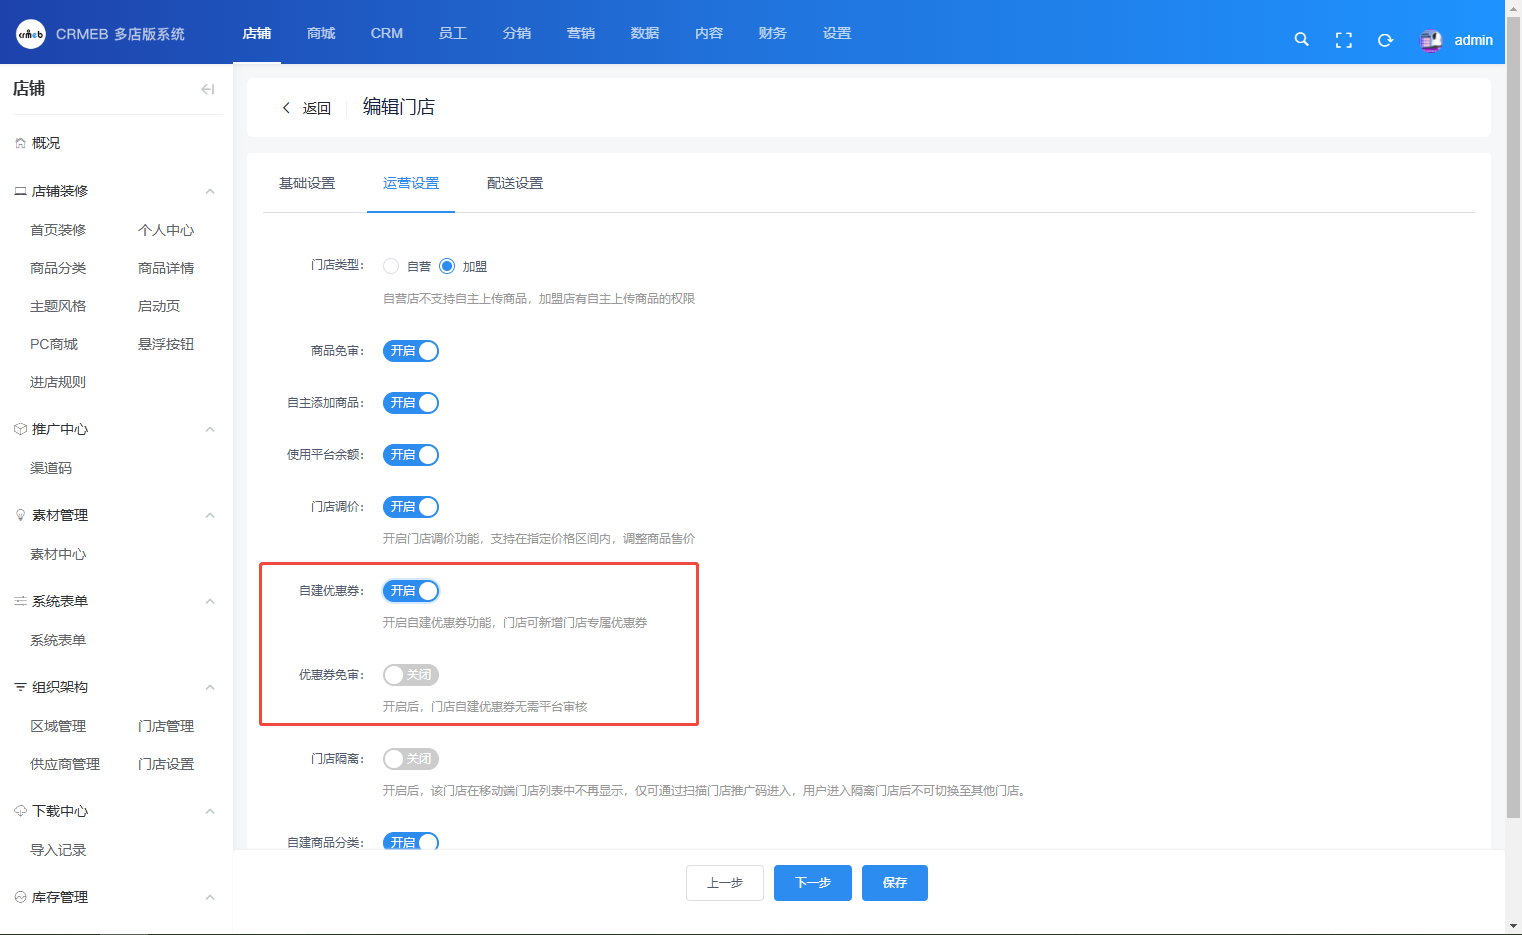This screenshot has width=1522, height=935.
Task: Open the 商城 top menu
Action: [x=321, y=33]
